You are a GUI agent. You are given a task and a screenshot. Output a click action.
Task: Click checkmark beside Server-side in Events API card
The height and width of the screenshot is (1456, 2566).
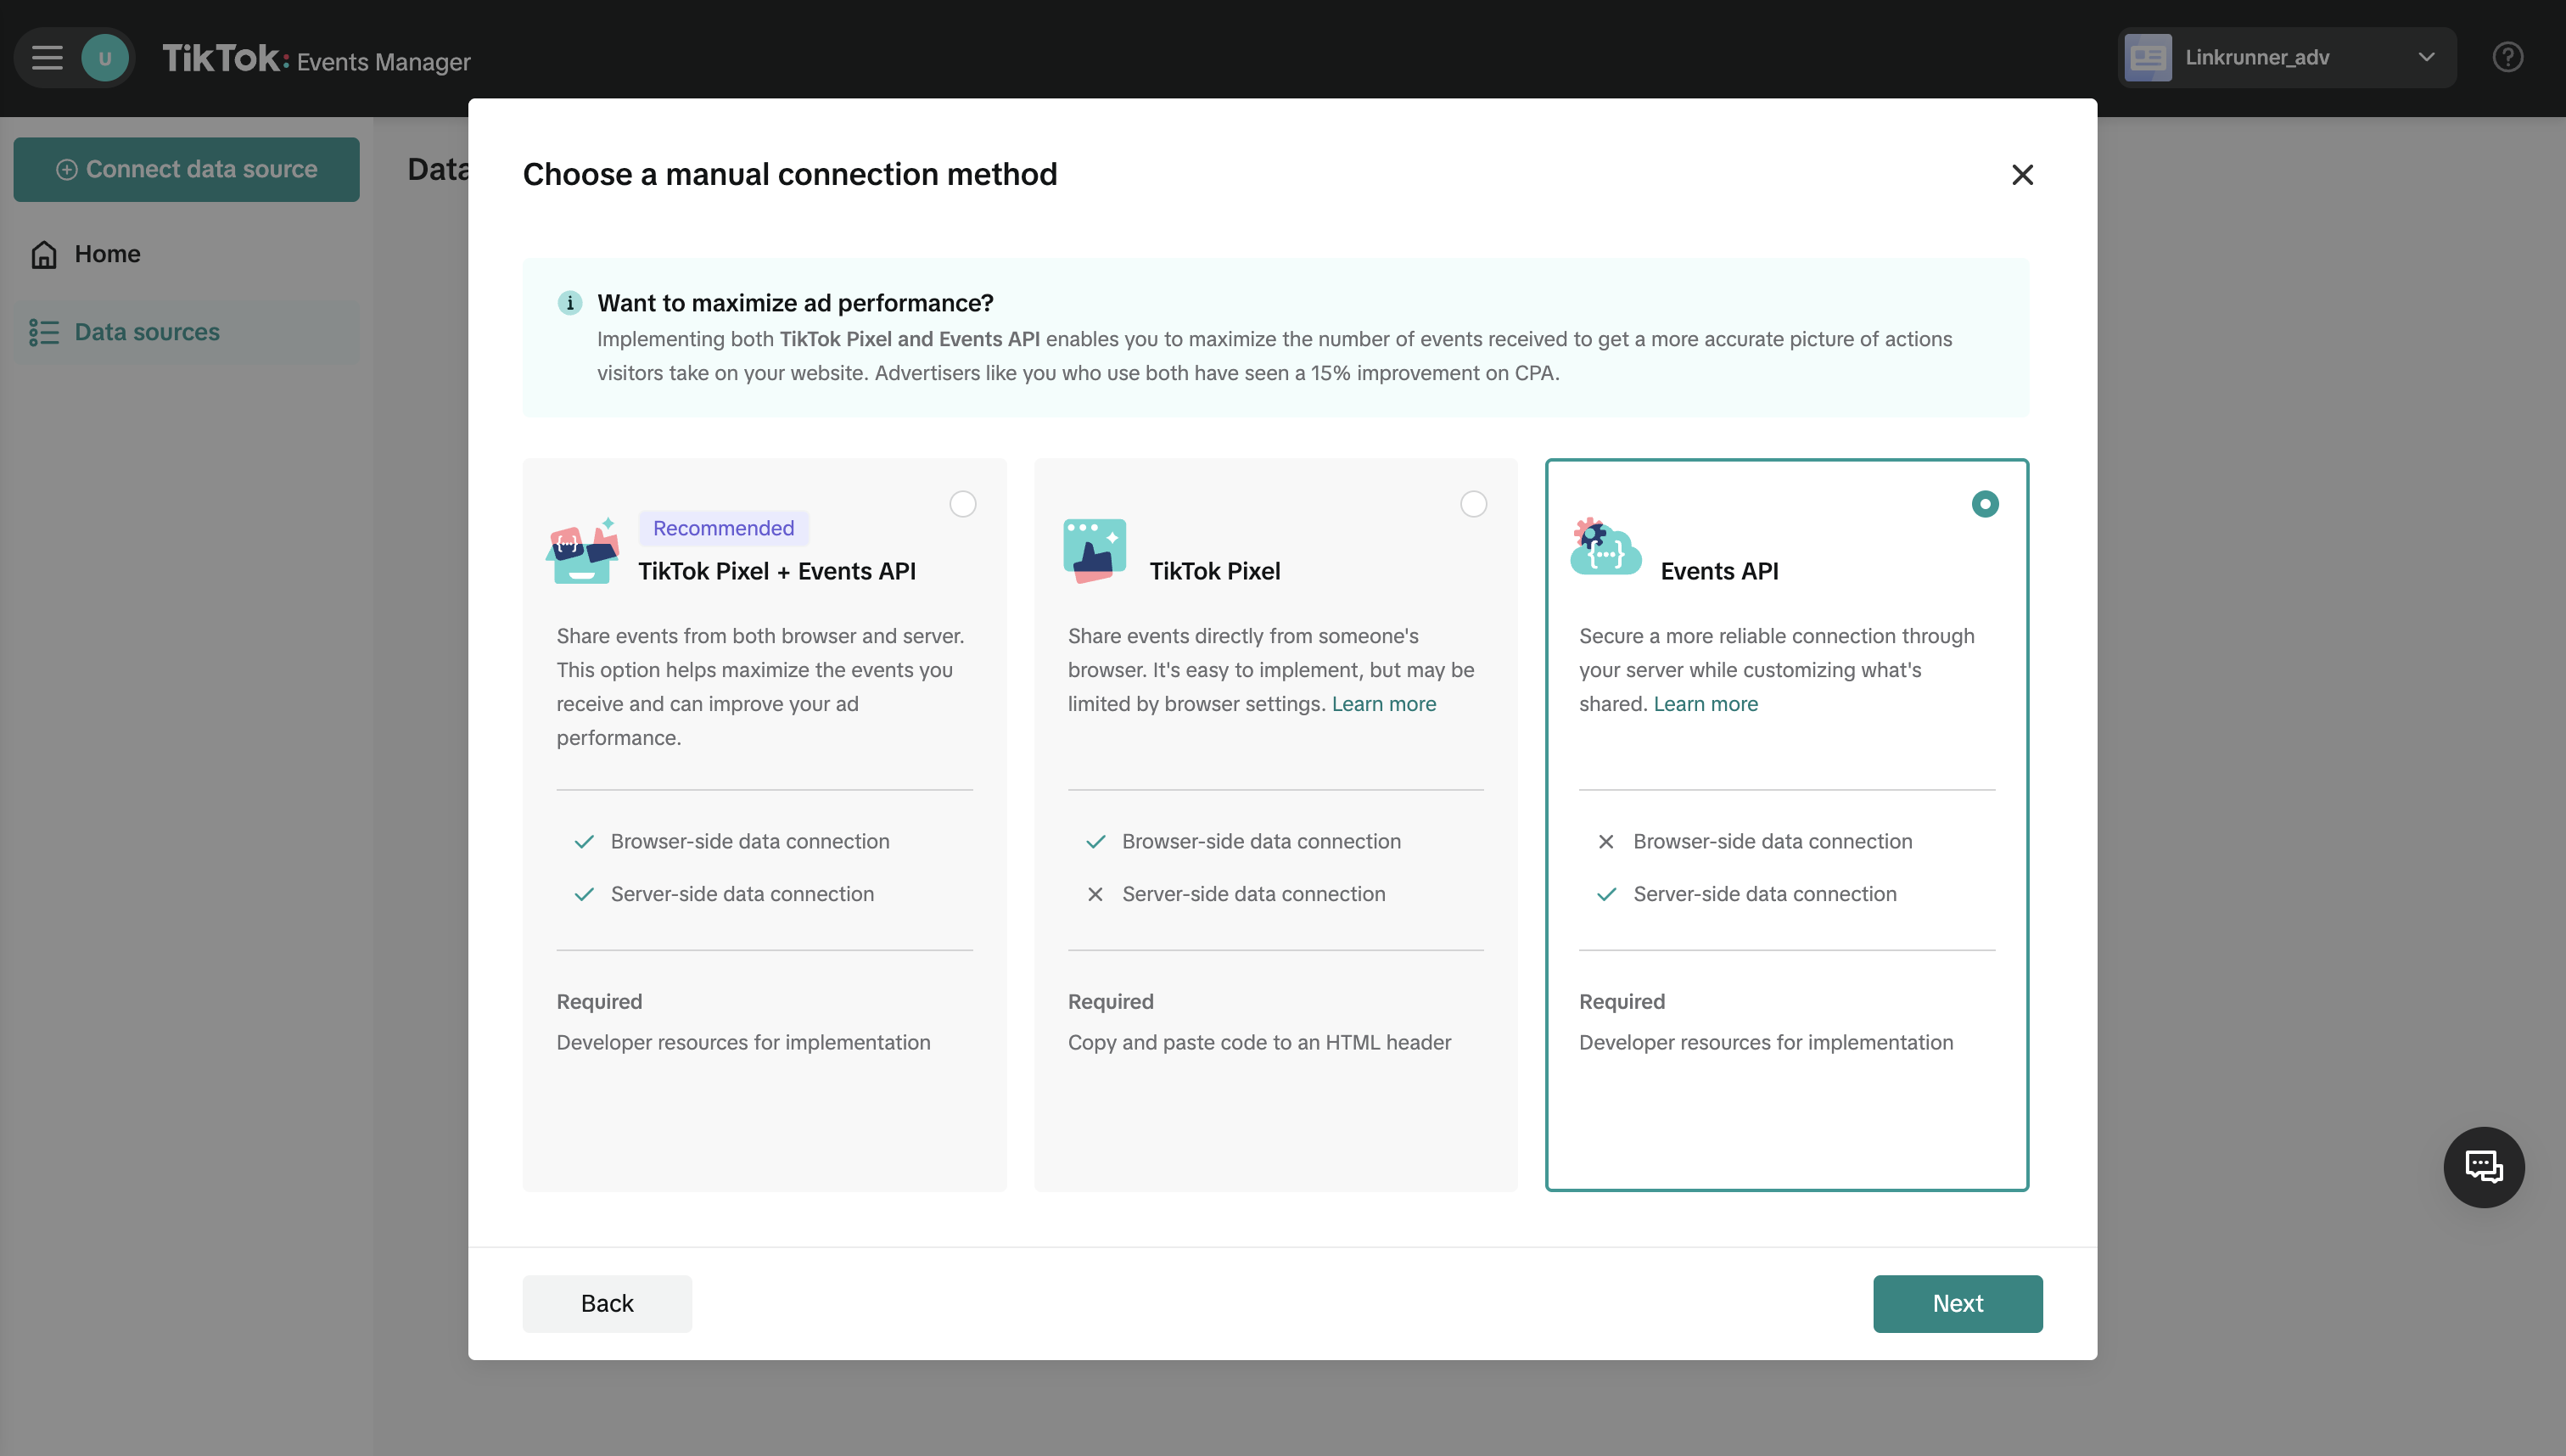pos(1606,894)
